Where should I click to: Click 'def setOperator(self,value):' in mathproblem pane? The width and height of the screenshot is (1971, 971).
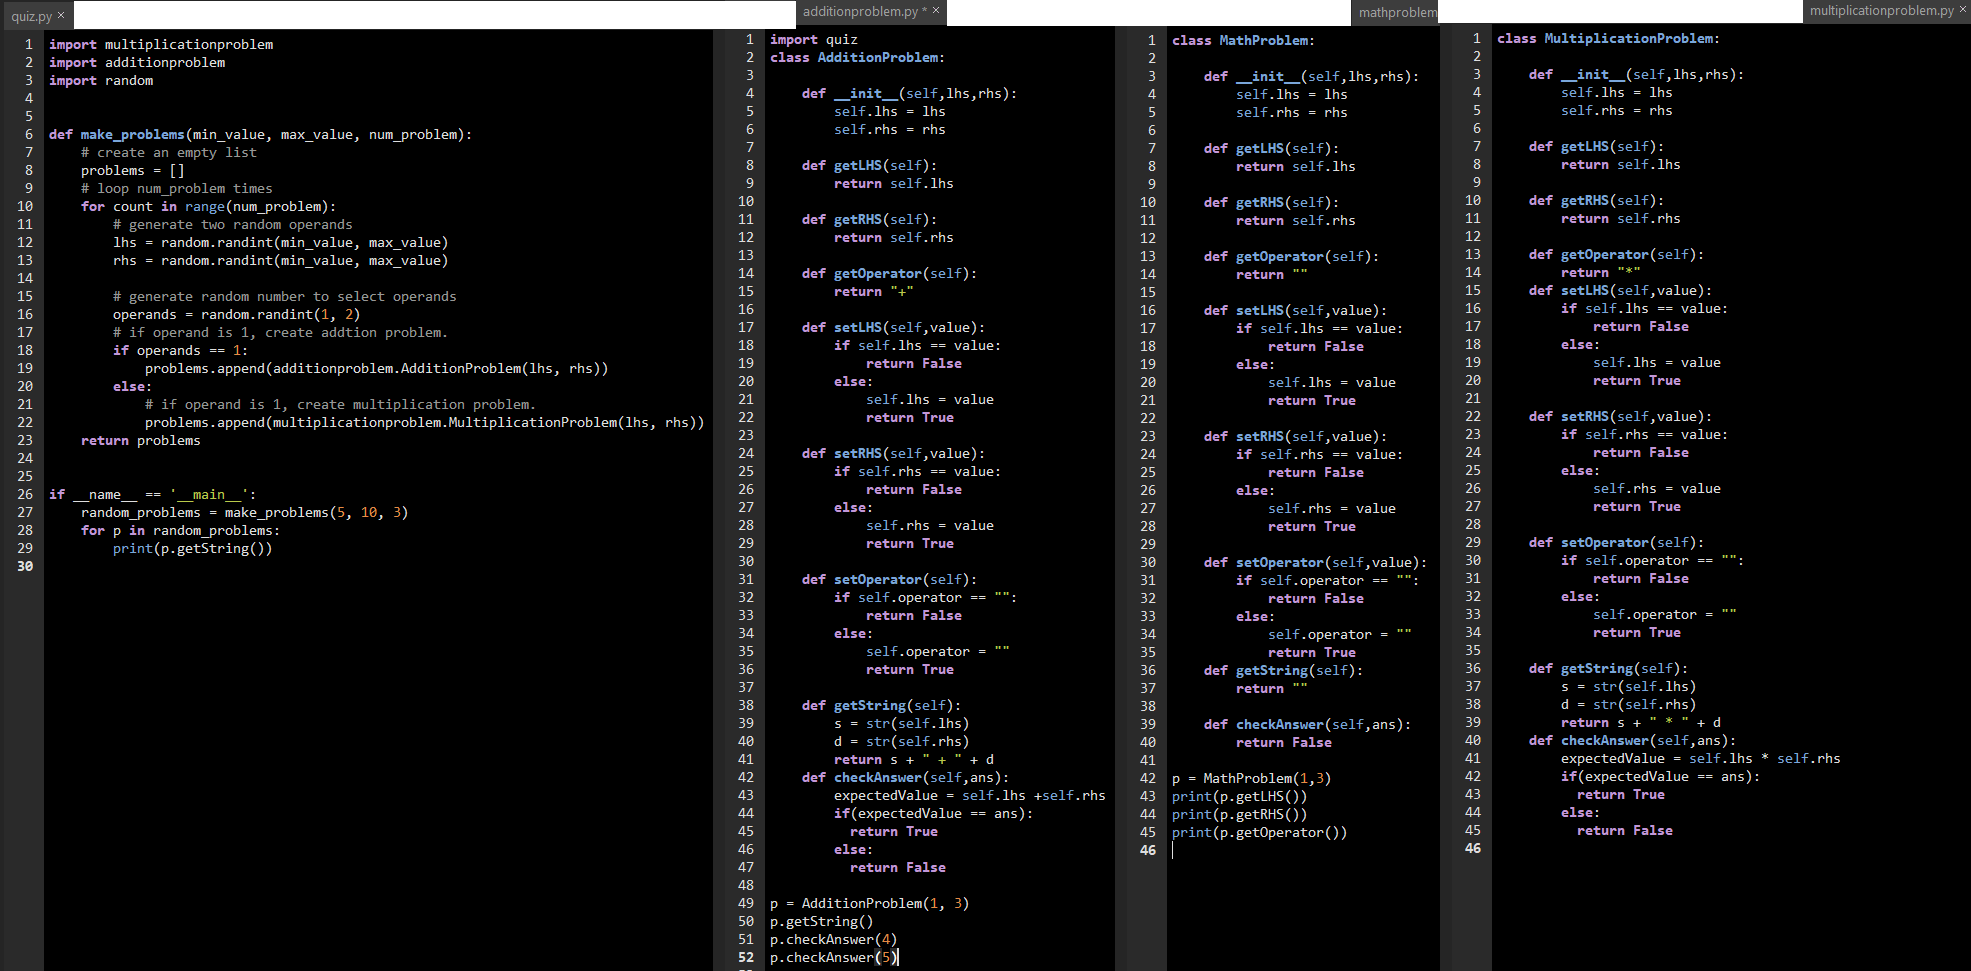click(1316, 562)
